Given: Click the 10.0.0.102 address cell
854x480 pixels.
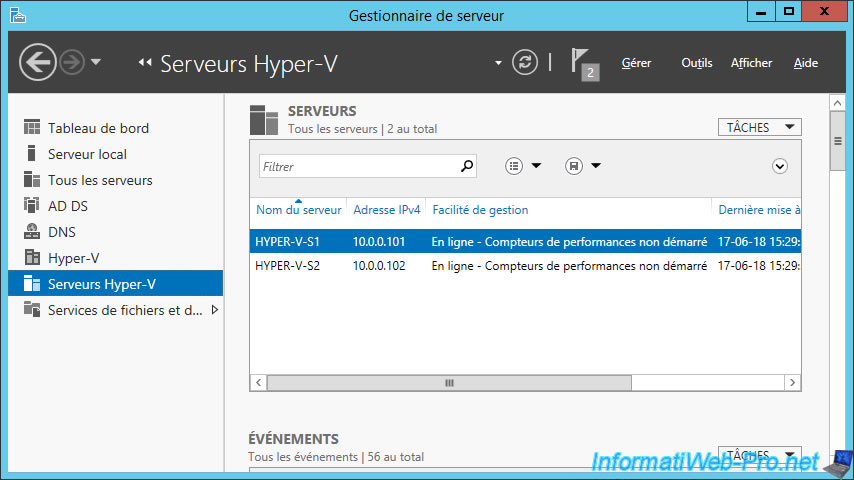Looking at the screenshot, I should (x=379, y=265).
